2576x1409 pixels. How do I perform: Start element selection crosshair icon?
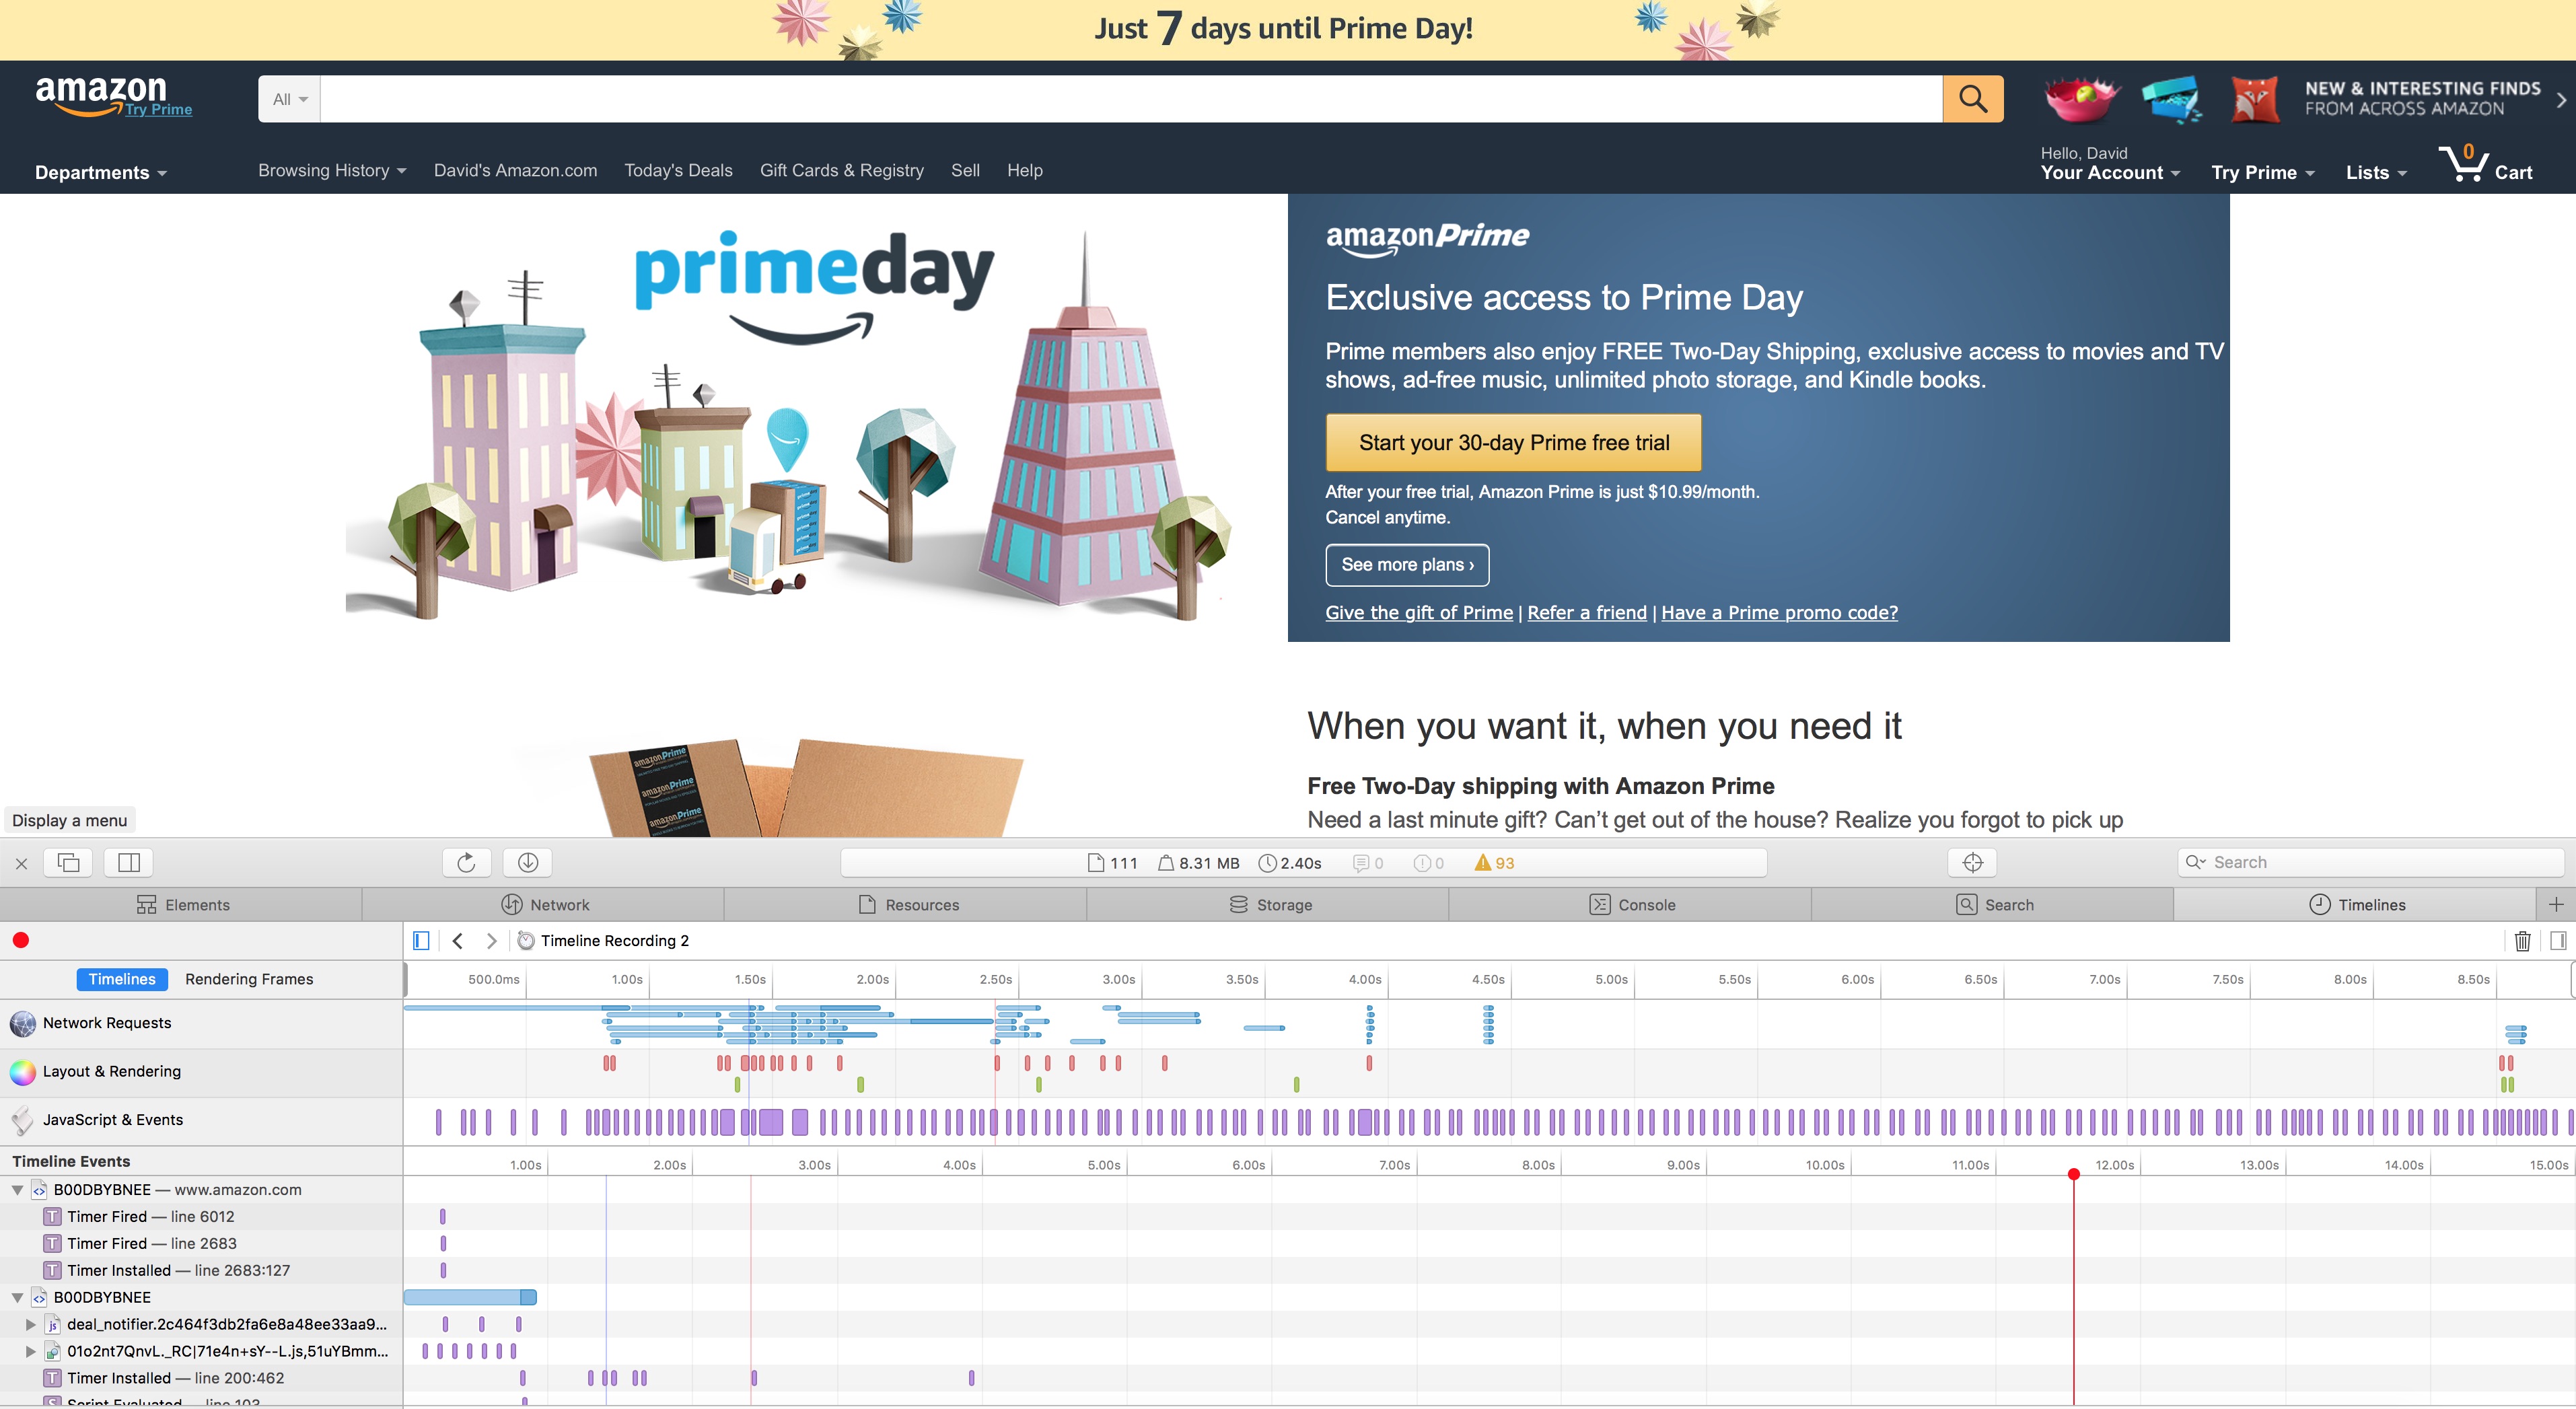1972,862
